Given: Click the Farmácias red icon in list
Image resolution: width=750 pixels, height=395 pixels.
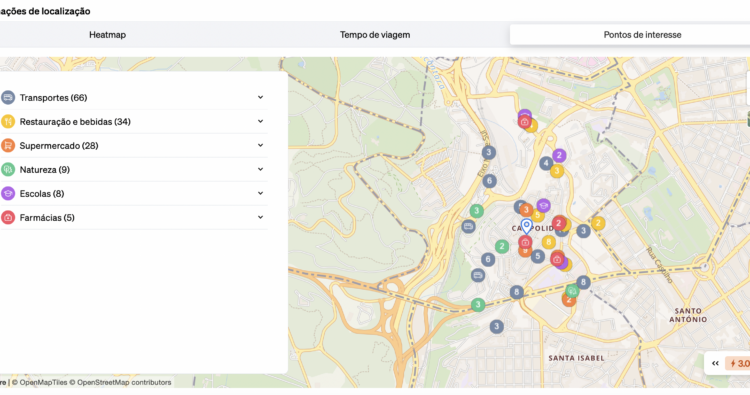Looking at the screenshot, I should click(8, 218).
